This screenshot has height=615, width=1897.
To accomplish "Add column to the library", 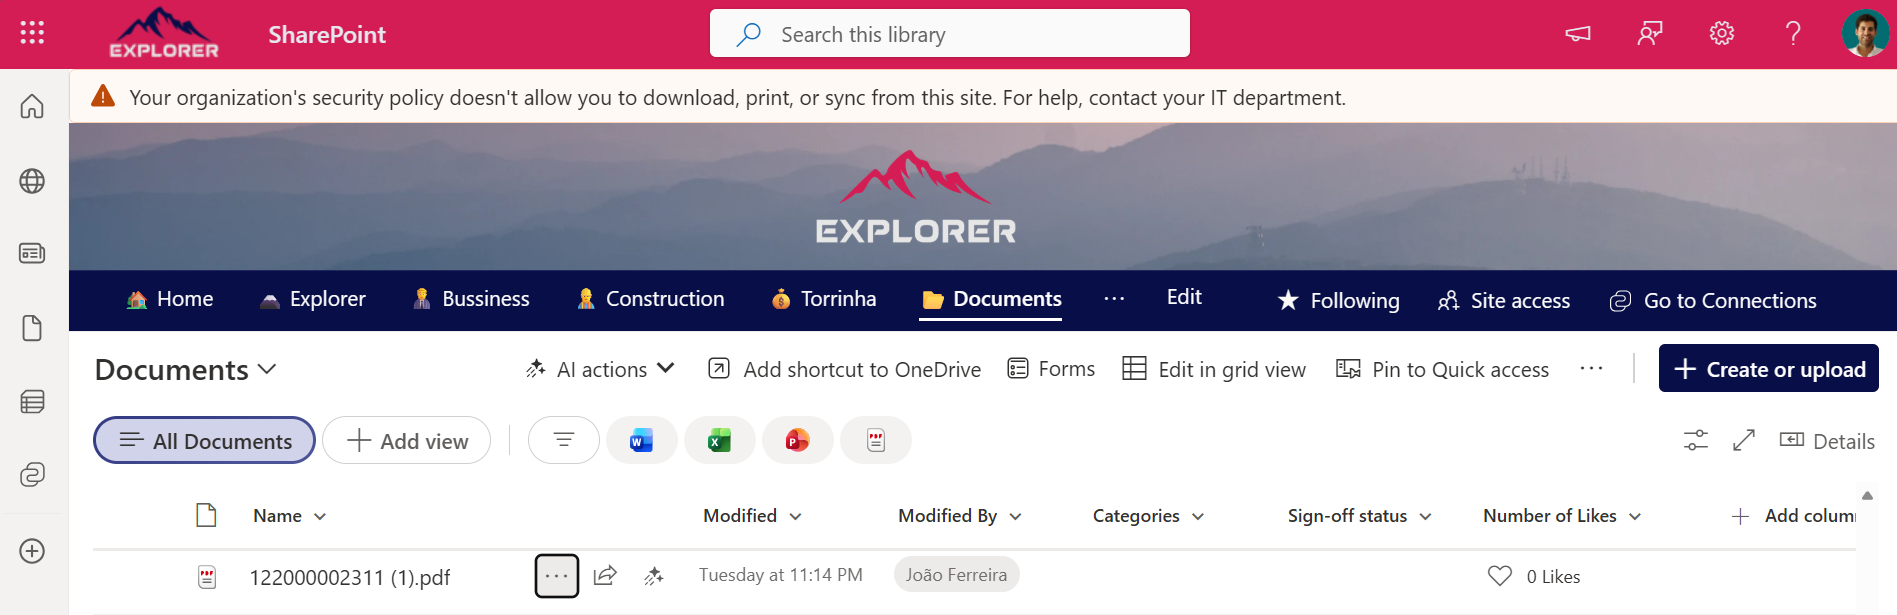I will pos(1793,516).
